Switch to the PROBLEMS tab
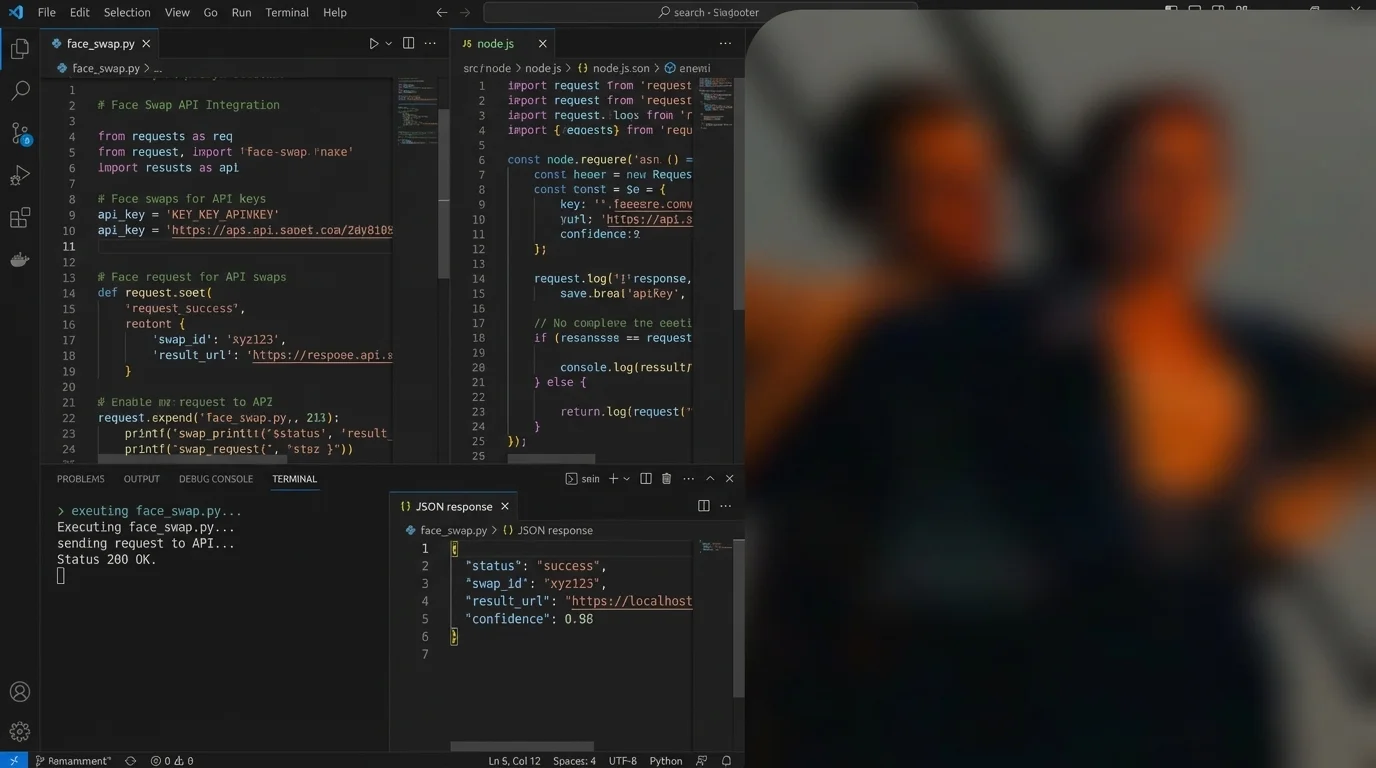 (x=80, y=478)
